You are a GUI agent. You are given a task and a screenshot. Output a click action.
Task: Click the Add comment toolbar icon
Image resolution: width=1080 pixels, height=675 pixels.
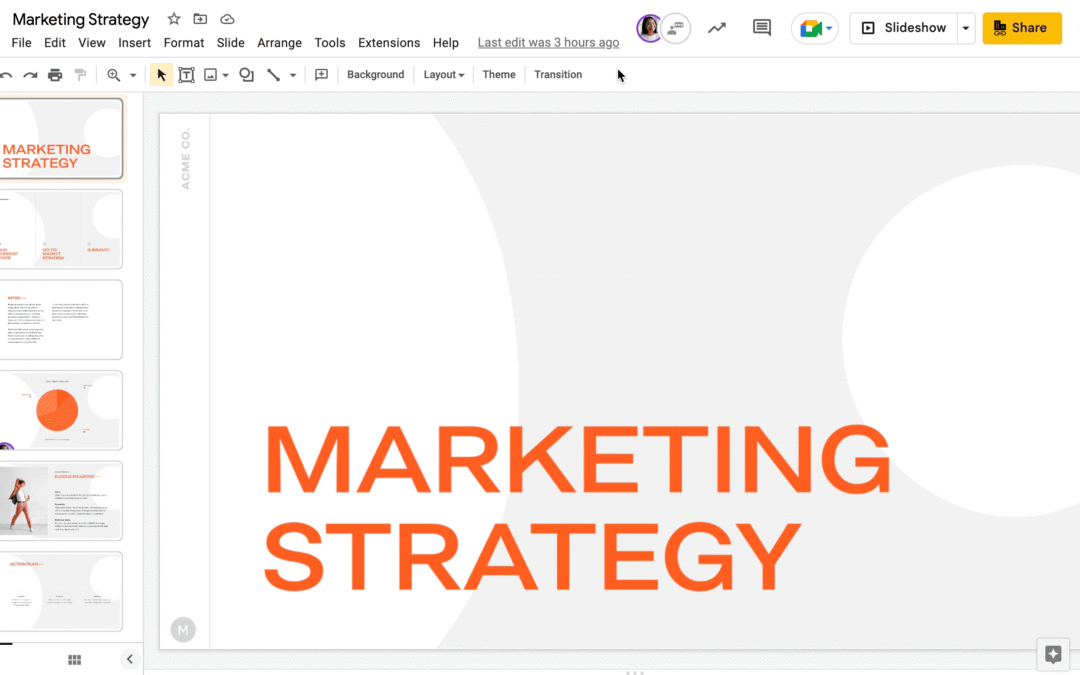pos(321,74)
